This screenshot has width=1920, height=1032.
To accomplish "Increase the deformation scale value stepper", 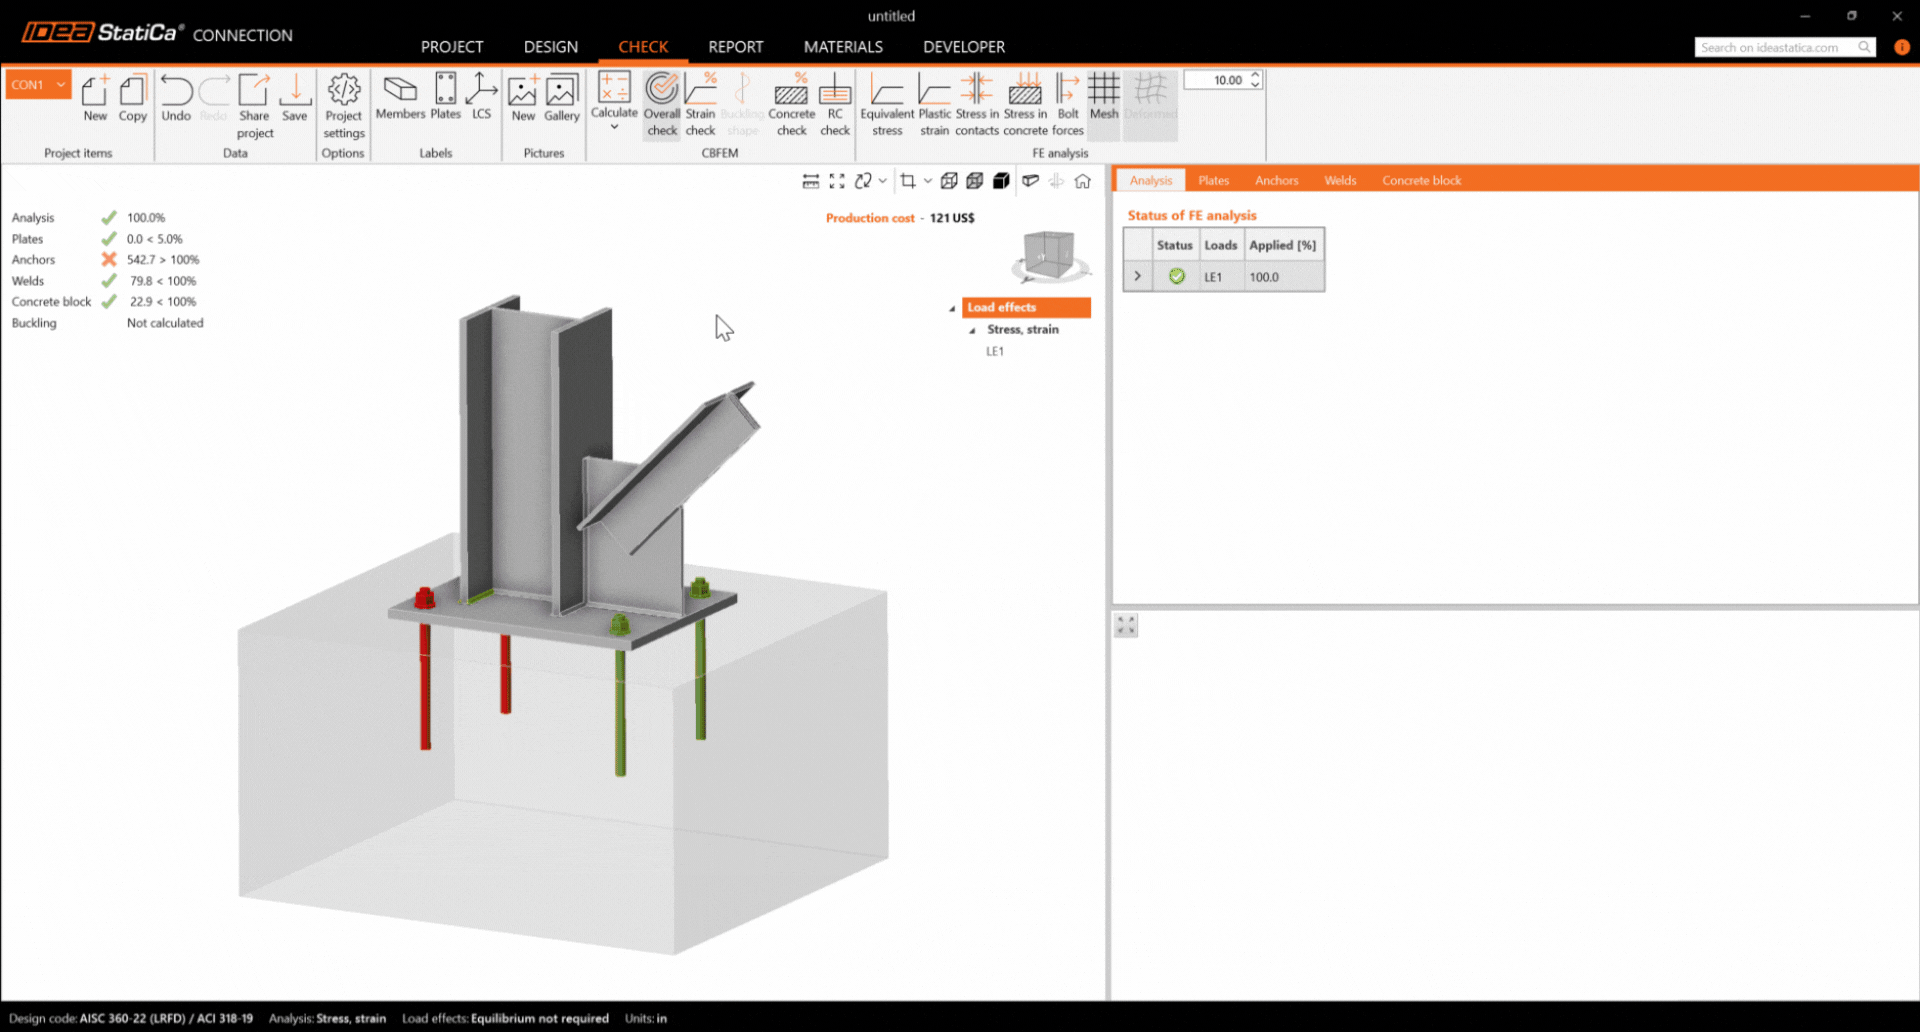I will tap(1255, 75).
